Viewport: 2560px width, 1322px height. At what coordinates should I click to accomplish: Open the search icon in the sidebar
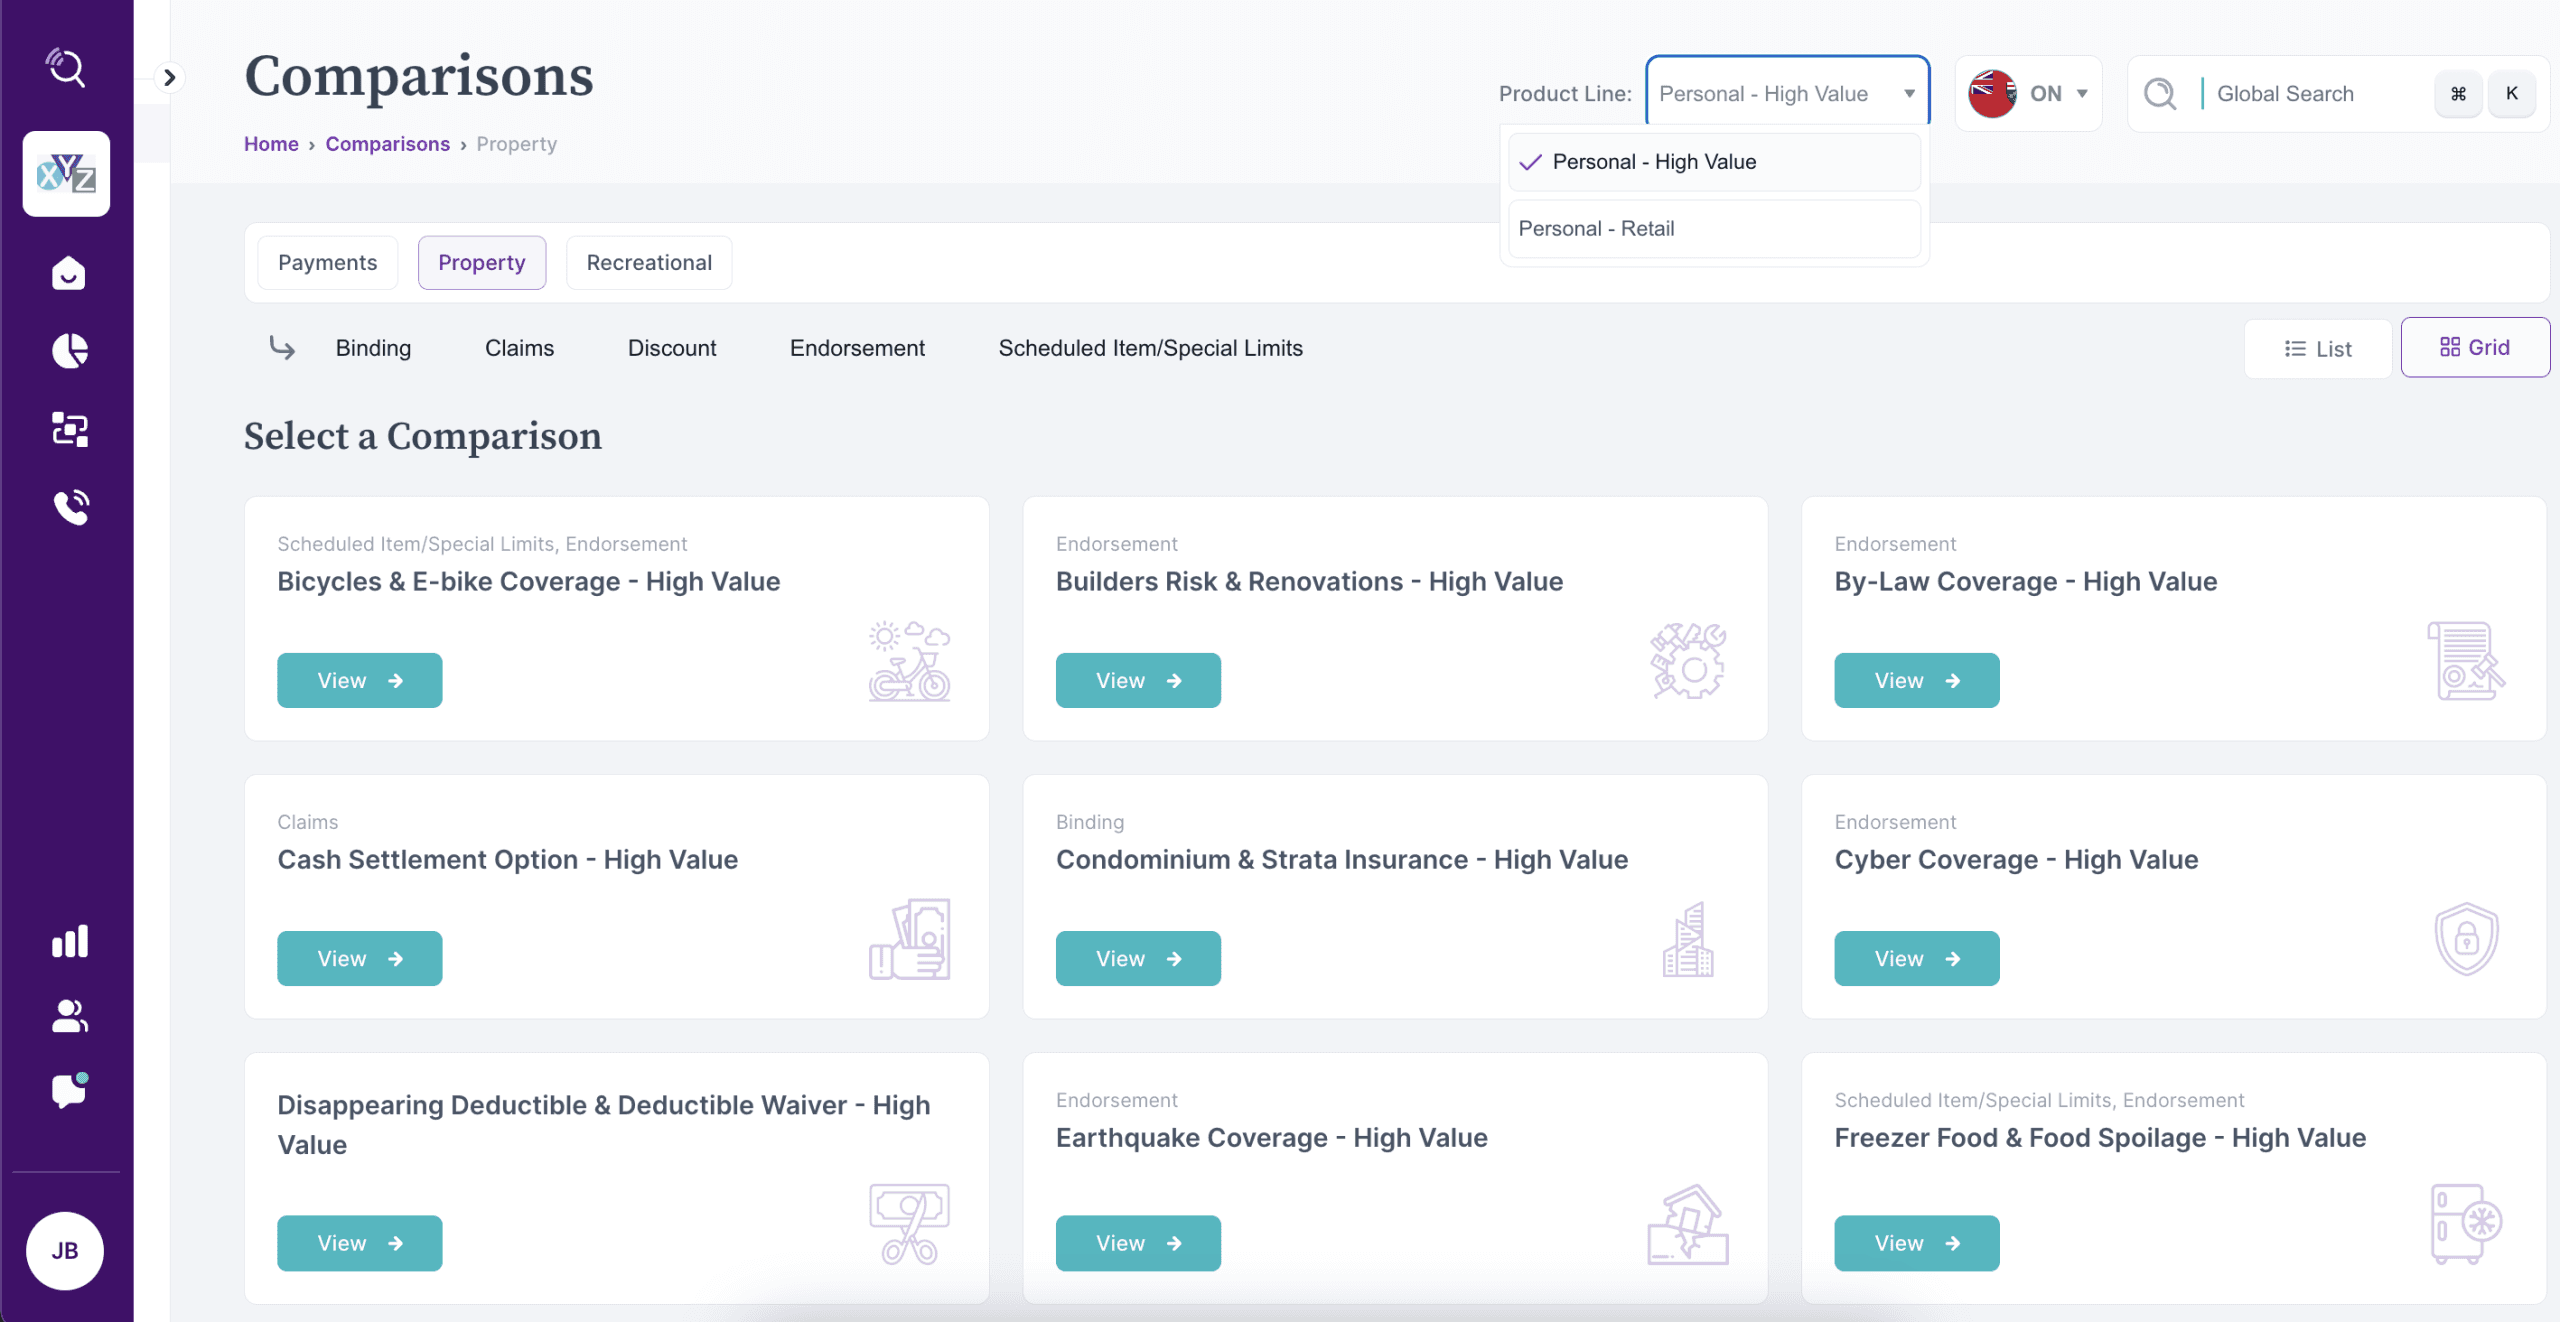pyautogui.click(x=66, y=67)
